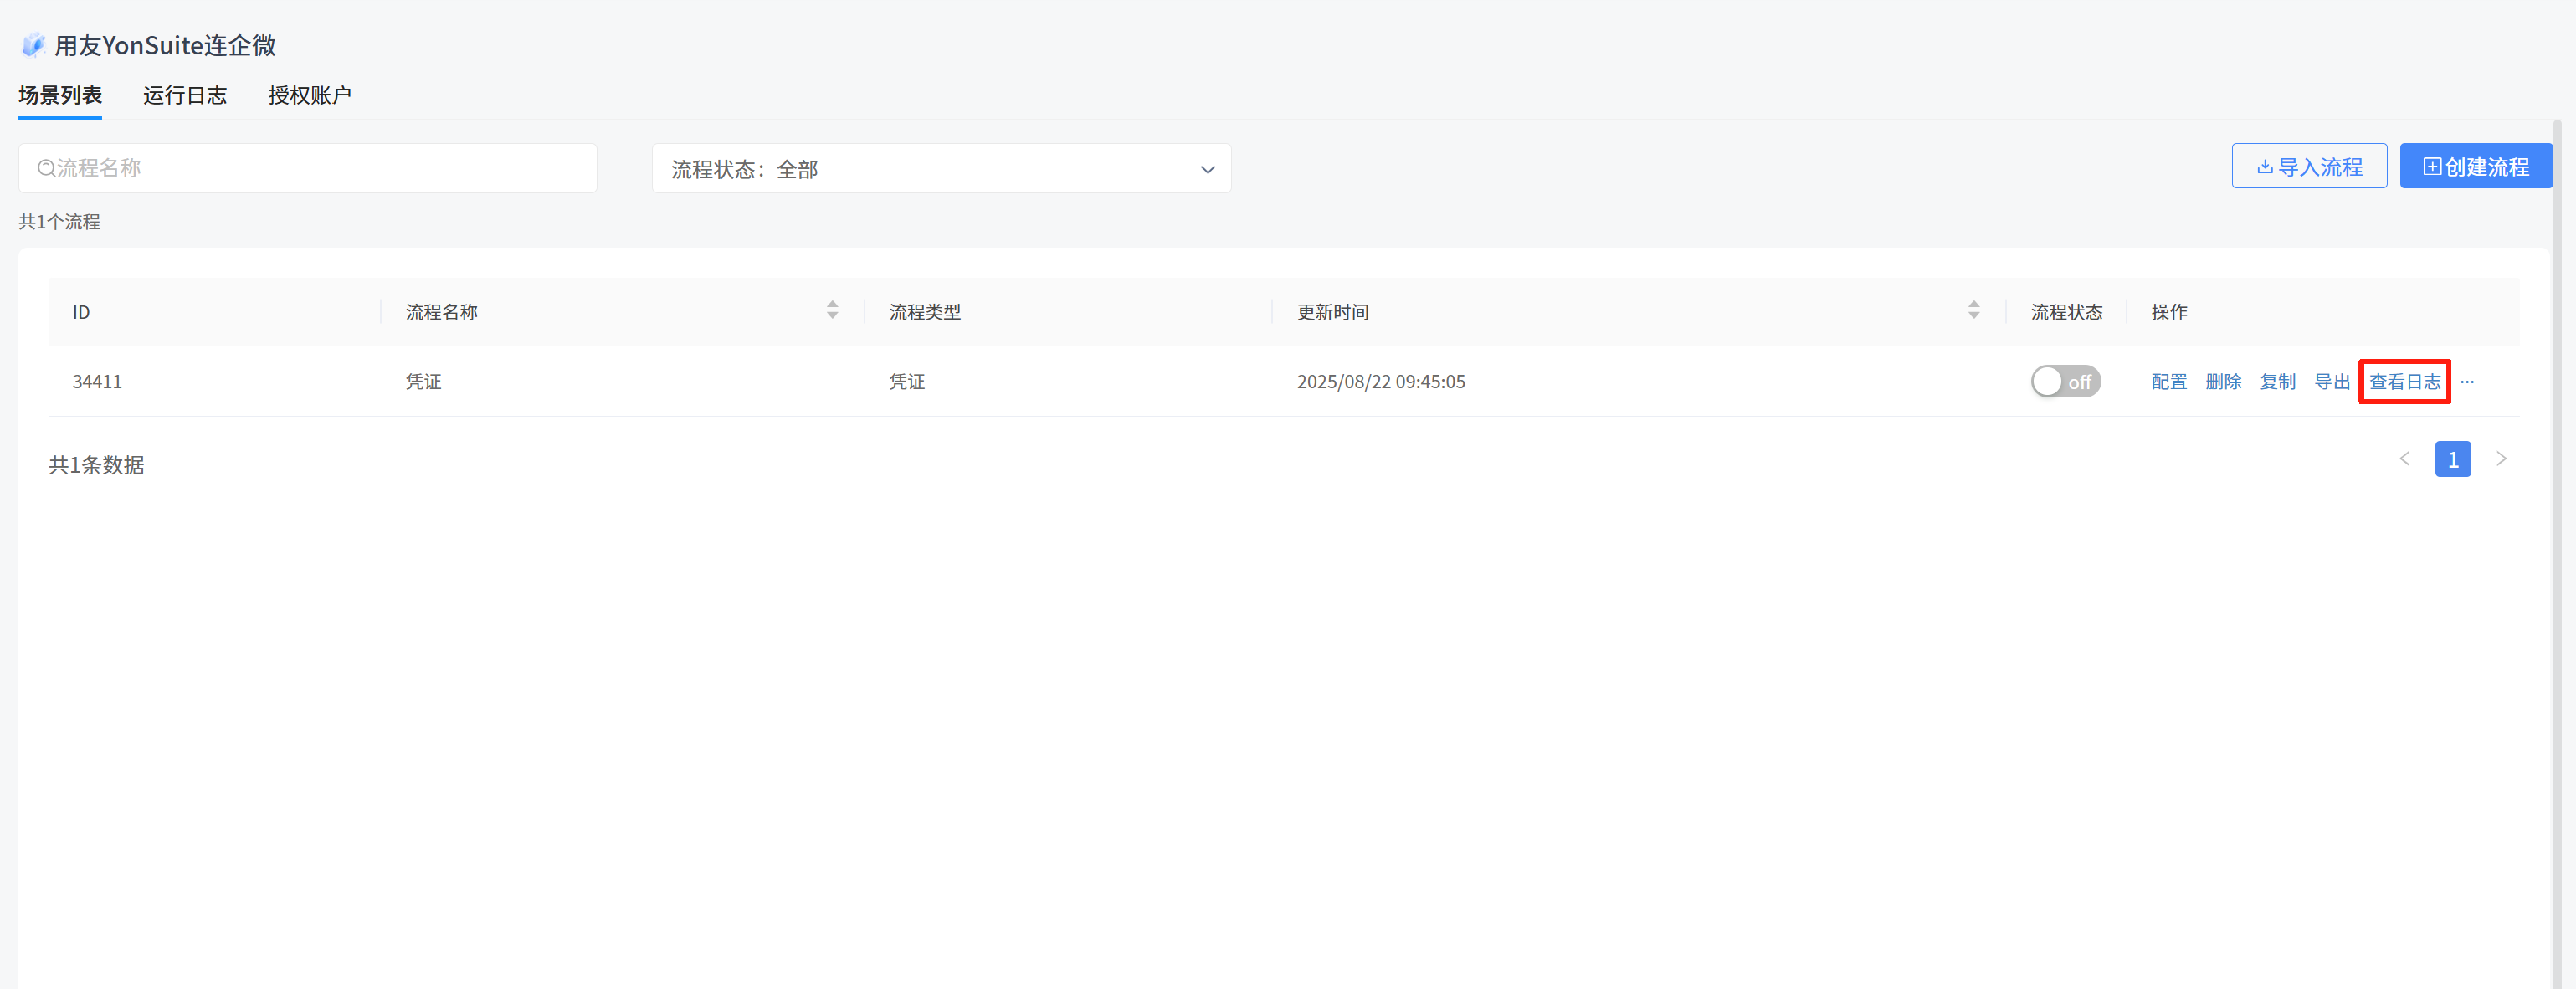
Task: Switch to 场景列表 tab
Action: click(60, 95)
